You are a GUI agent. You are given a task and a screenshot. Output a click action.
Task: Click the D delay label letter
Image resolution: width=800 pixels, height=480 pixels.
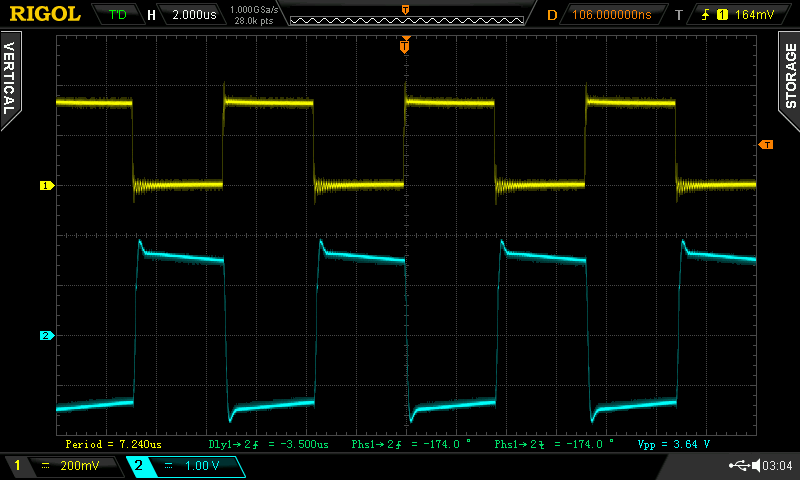click(552, 15)
